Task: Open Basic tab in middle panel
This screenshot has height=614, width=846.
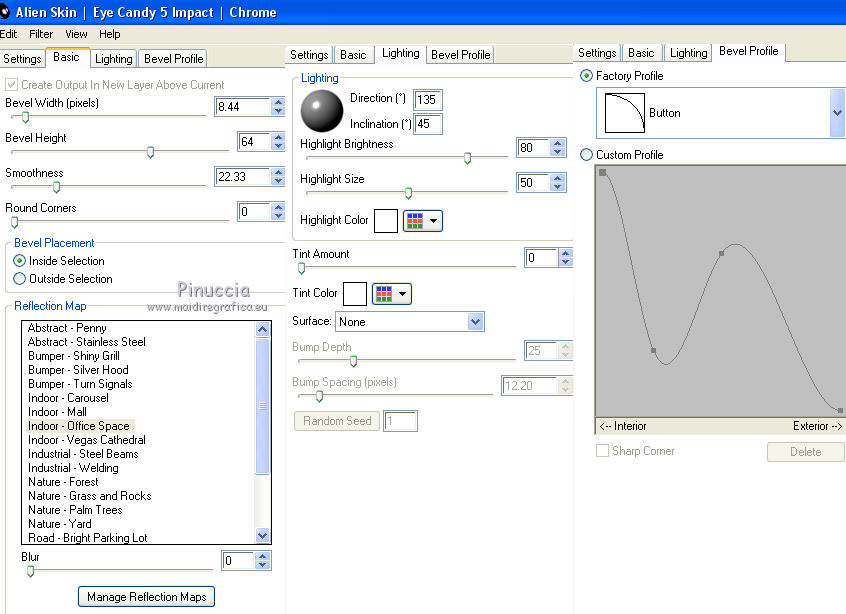Action: tap(353, 54)
